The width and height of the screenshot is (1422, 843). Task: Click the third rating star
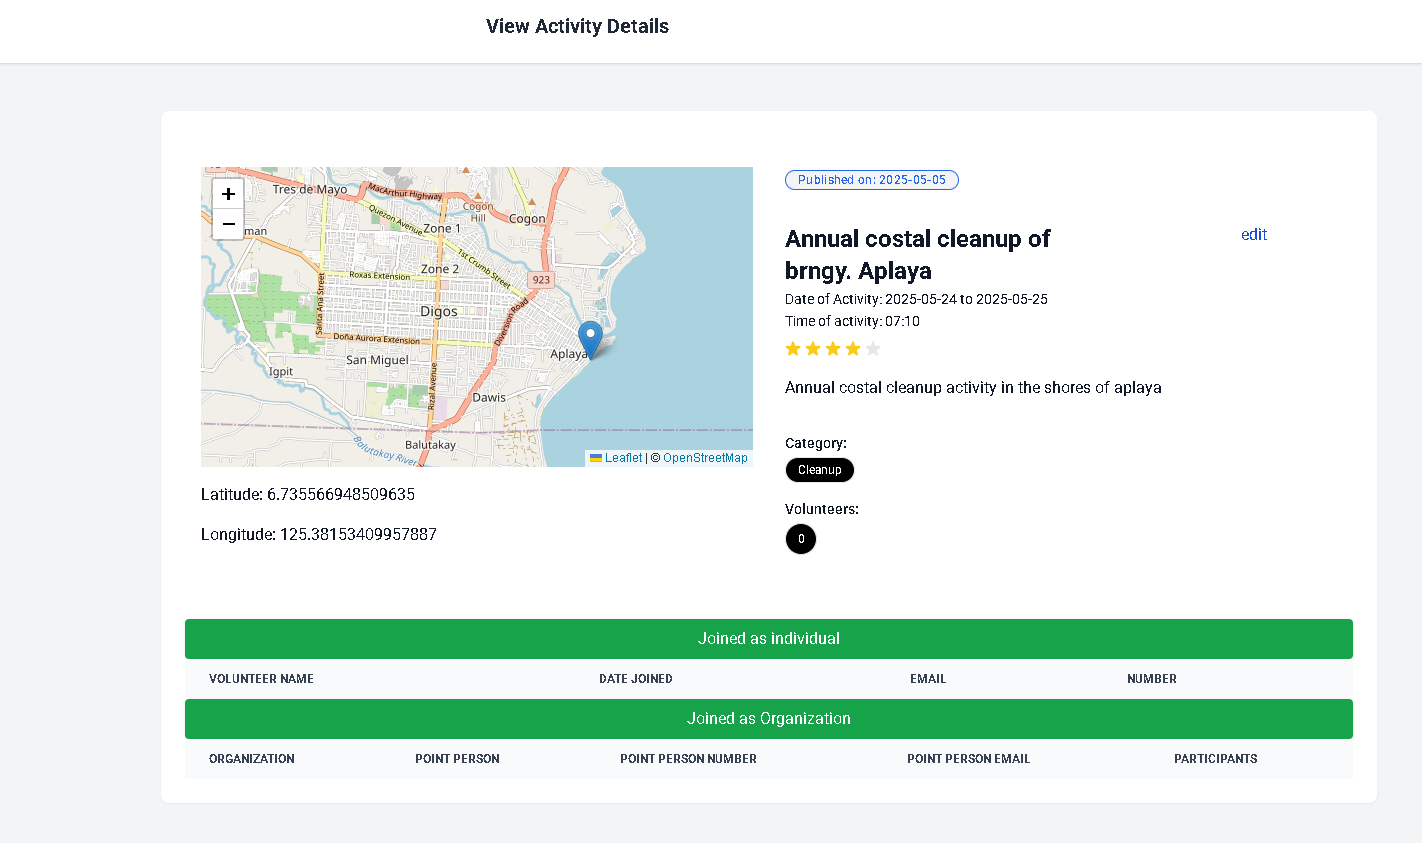[x=833, y=349]
